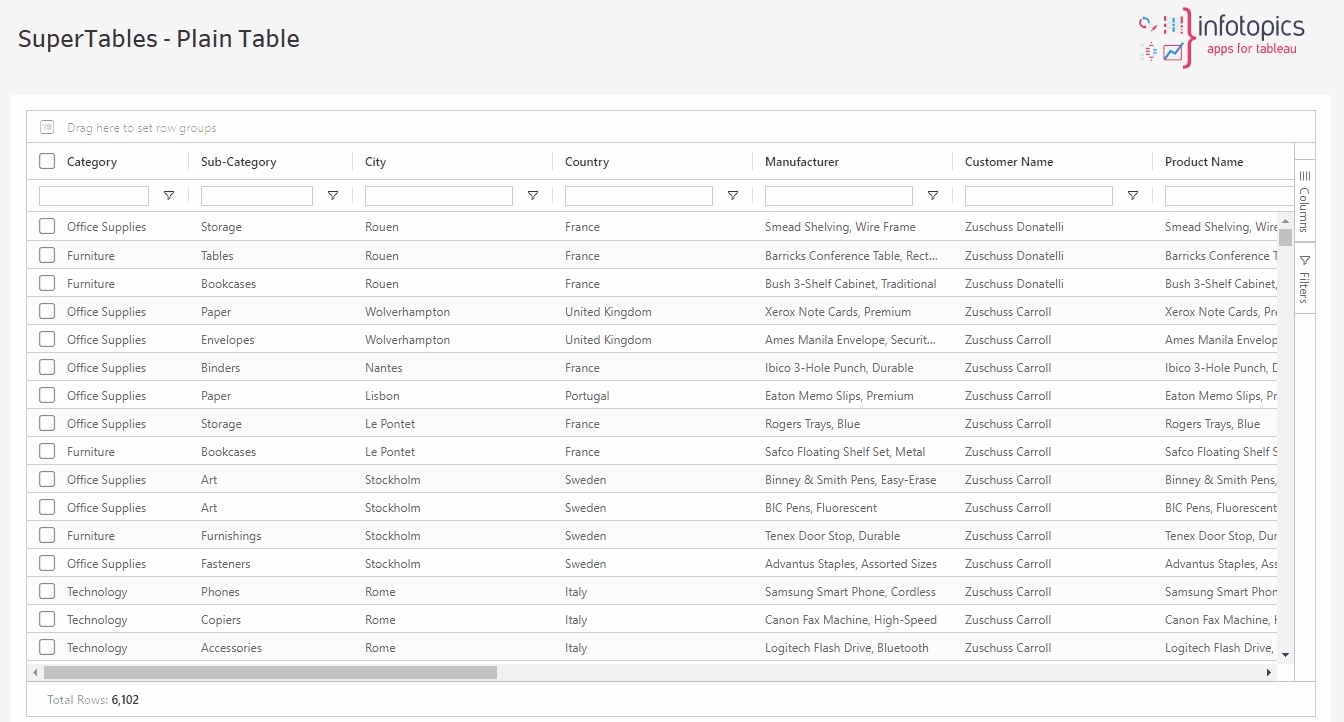Open the Filters side panel tab

coord(1304,279)
